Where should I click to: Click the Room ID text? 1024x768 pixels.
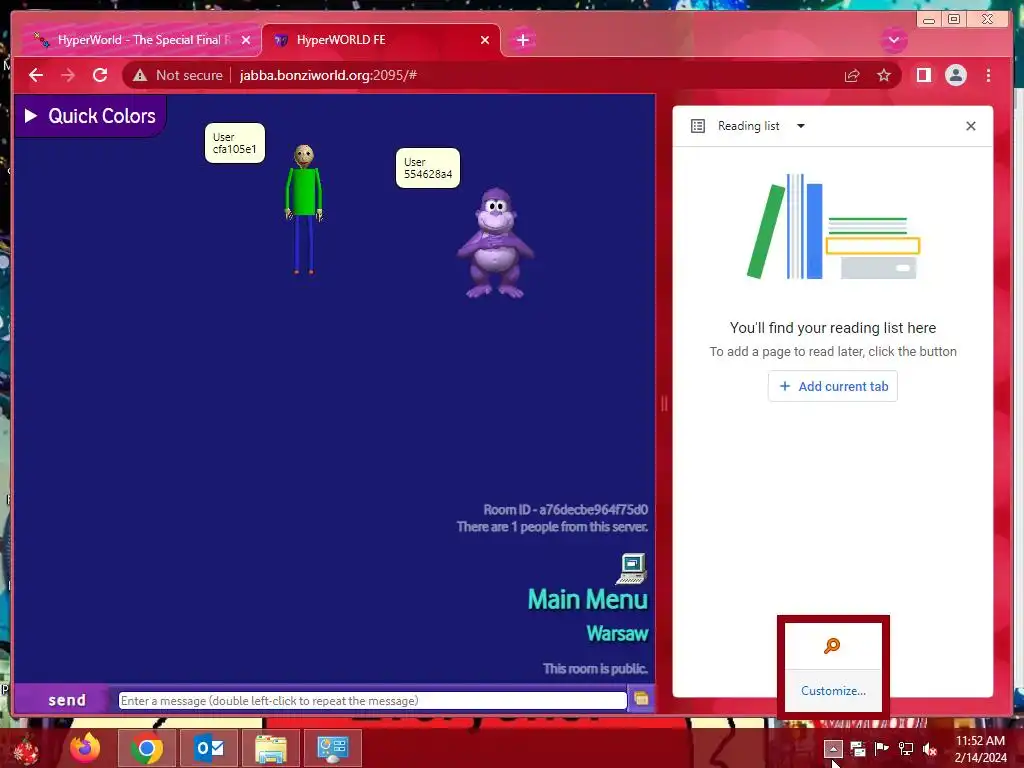click(566, 509)
